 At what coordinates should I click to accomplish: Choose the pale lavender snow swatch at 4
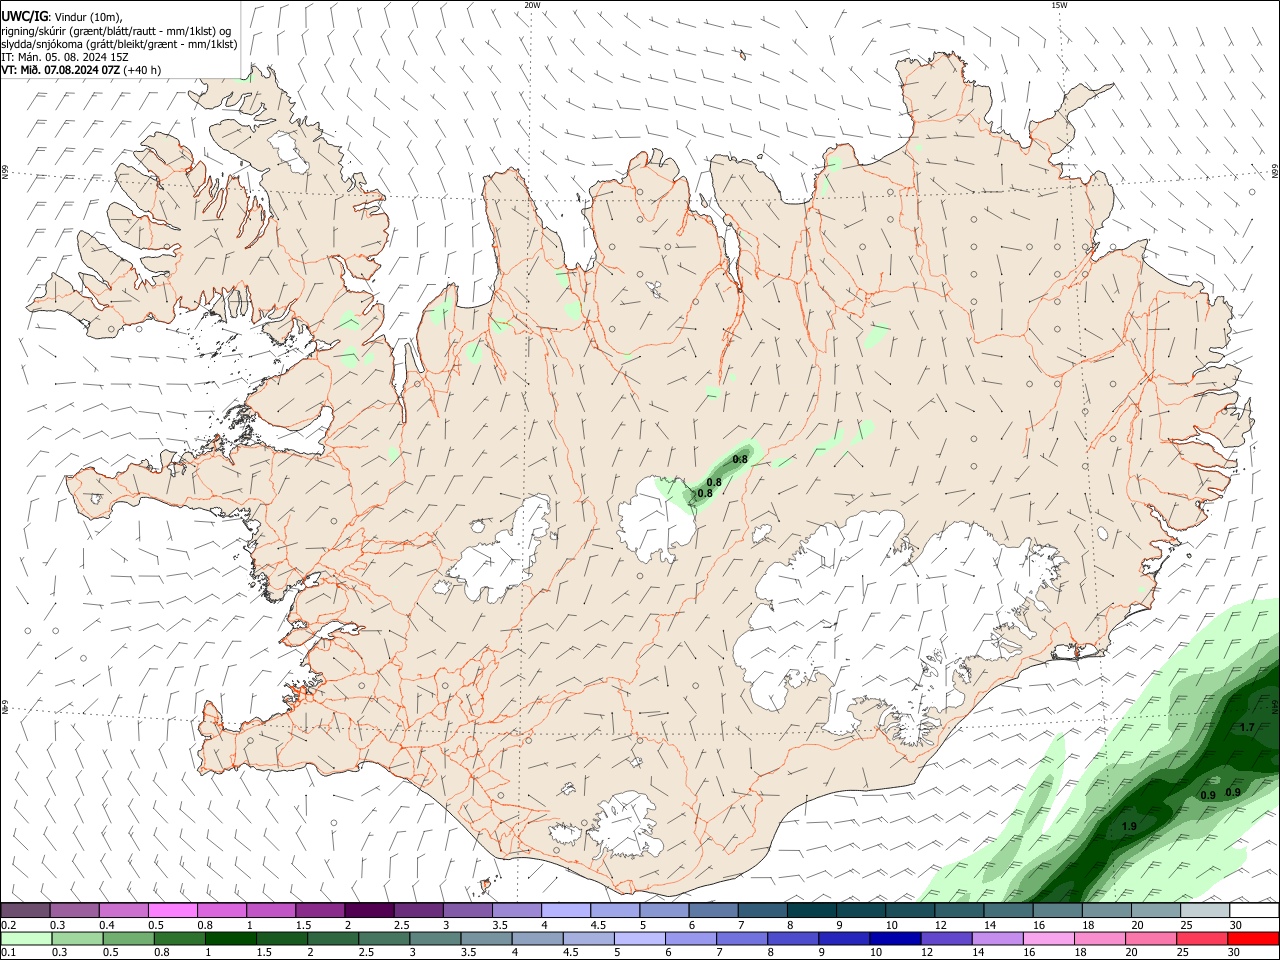(566, 911)
